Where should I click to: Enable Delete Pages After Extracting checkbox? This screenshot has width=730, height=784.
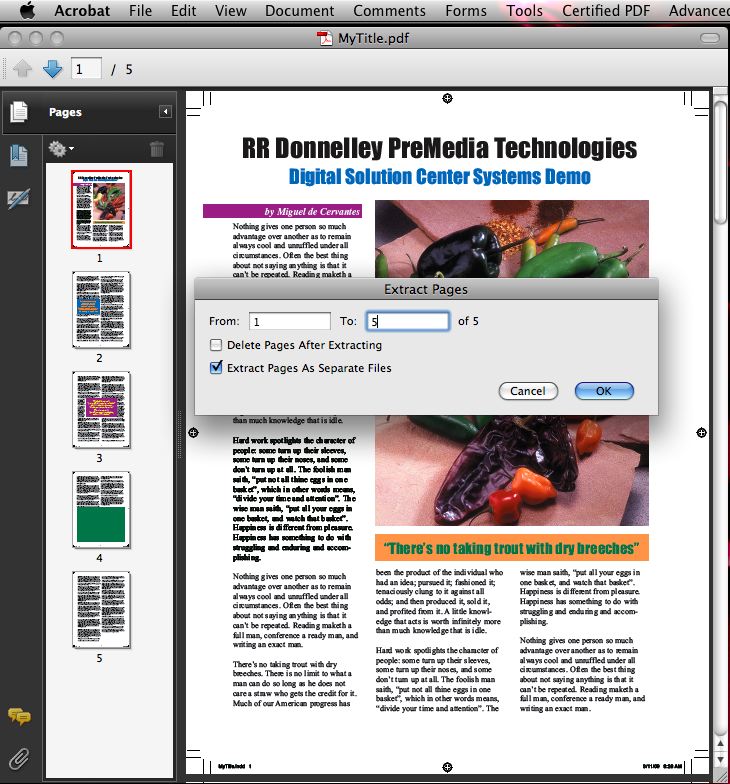tap(216, 345)
